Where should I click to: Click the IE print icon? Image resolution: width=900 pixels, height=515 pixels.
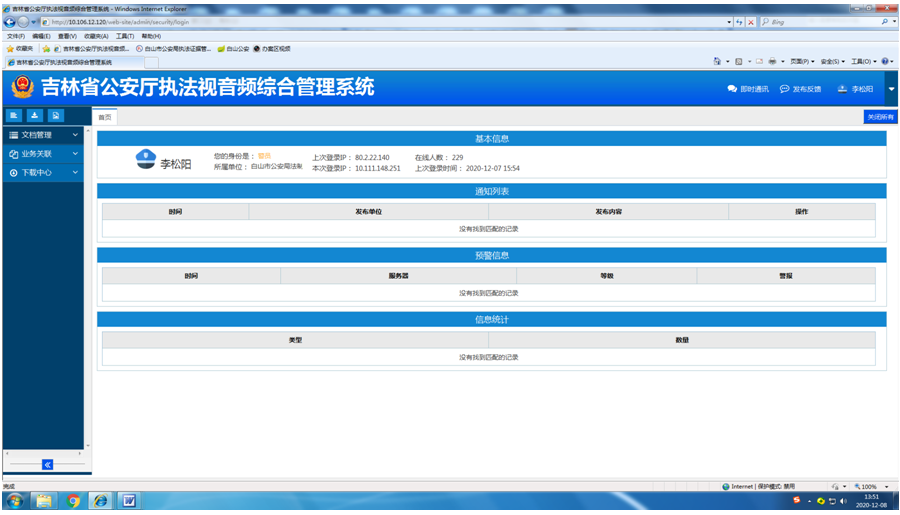click(772, 61)
